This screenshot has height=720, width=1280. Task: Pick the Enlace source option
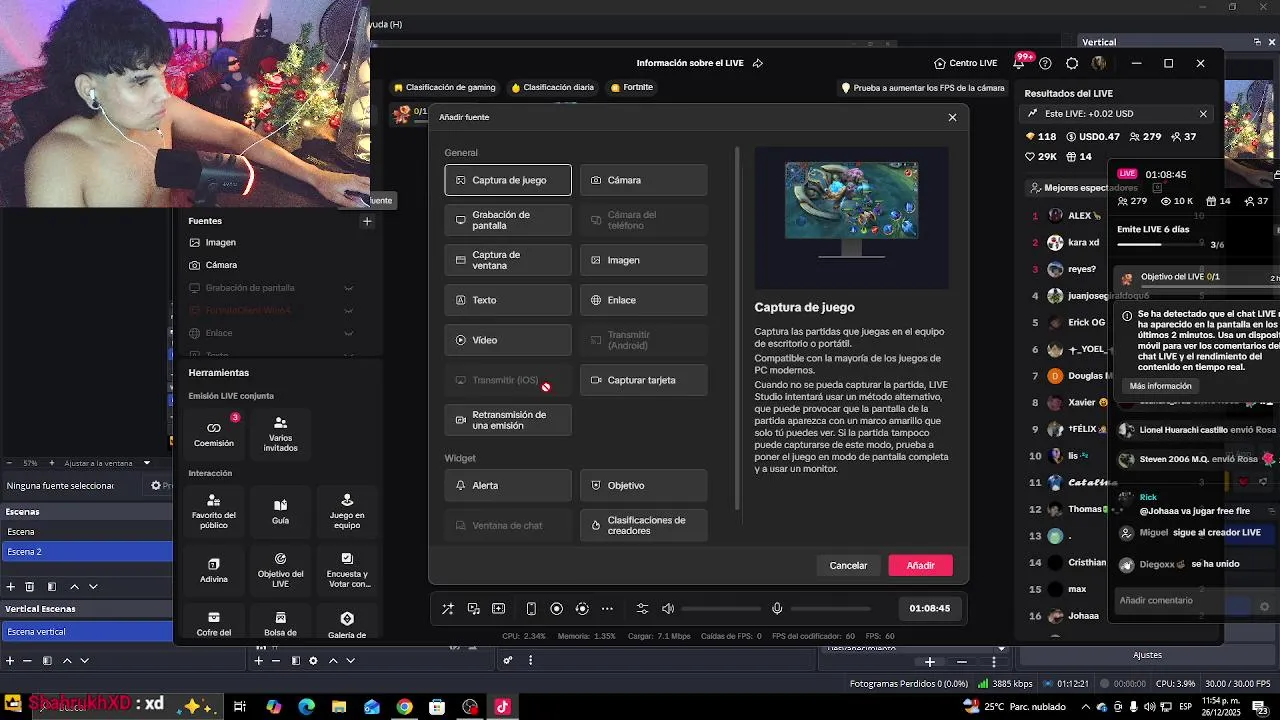(x=643, y=300)
